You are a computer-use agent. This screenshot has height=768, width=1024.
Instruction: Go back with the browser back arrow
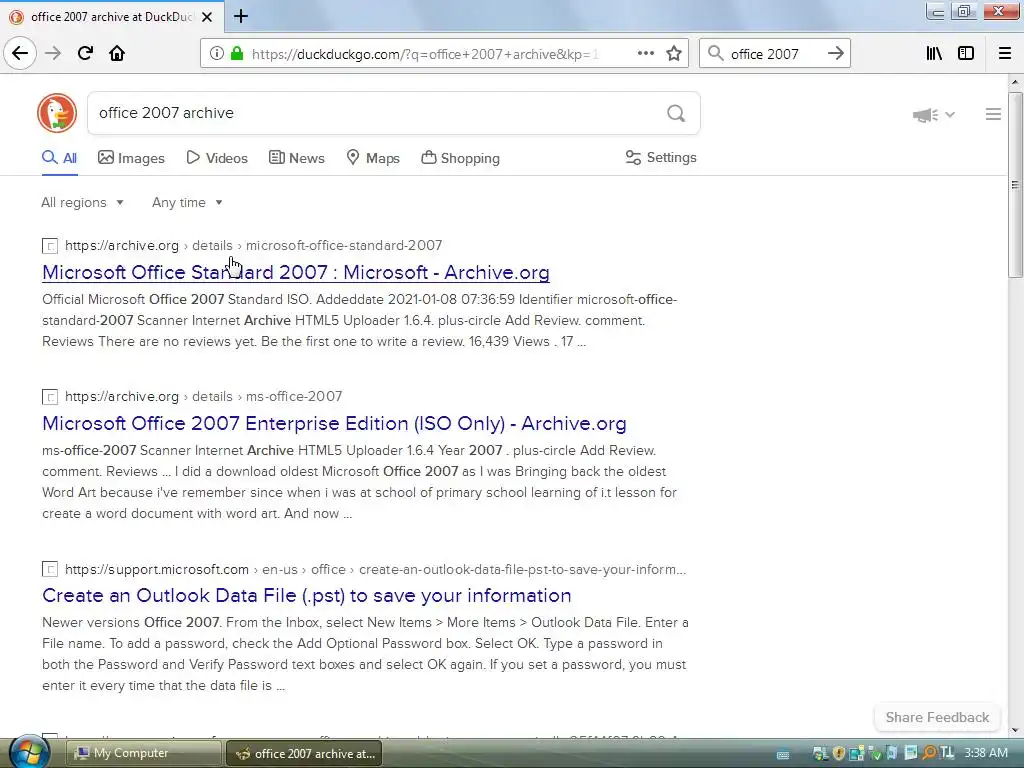(x=20, y=54)
